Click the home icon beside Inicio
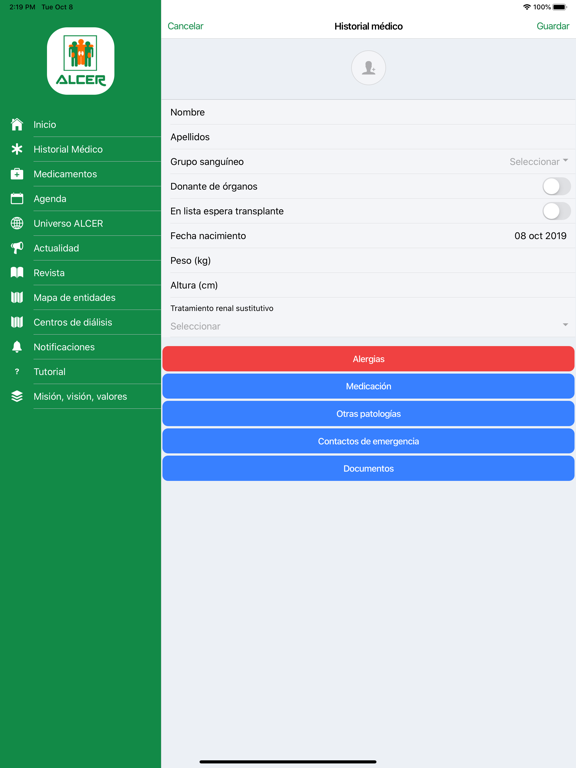 [x=17, y=124]
